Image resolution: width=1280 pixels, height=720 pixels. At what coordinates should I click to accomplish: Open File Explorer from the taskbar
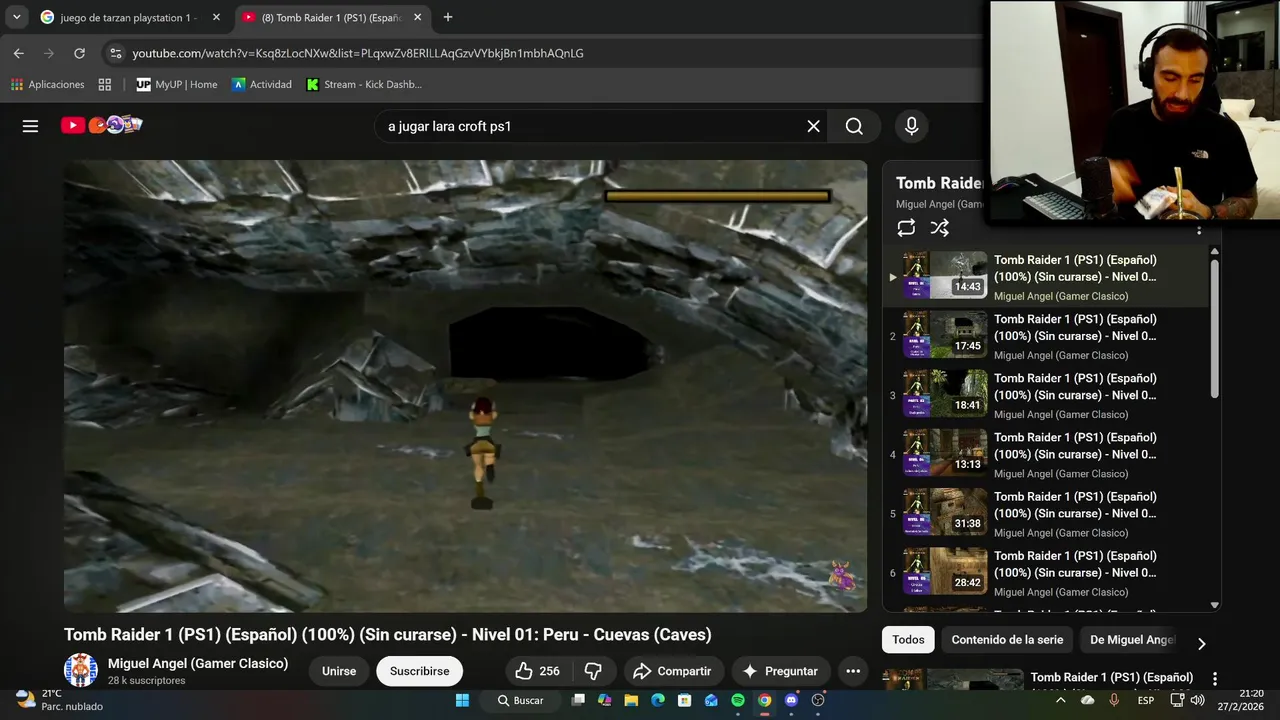point(631,700)
